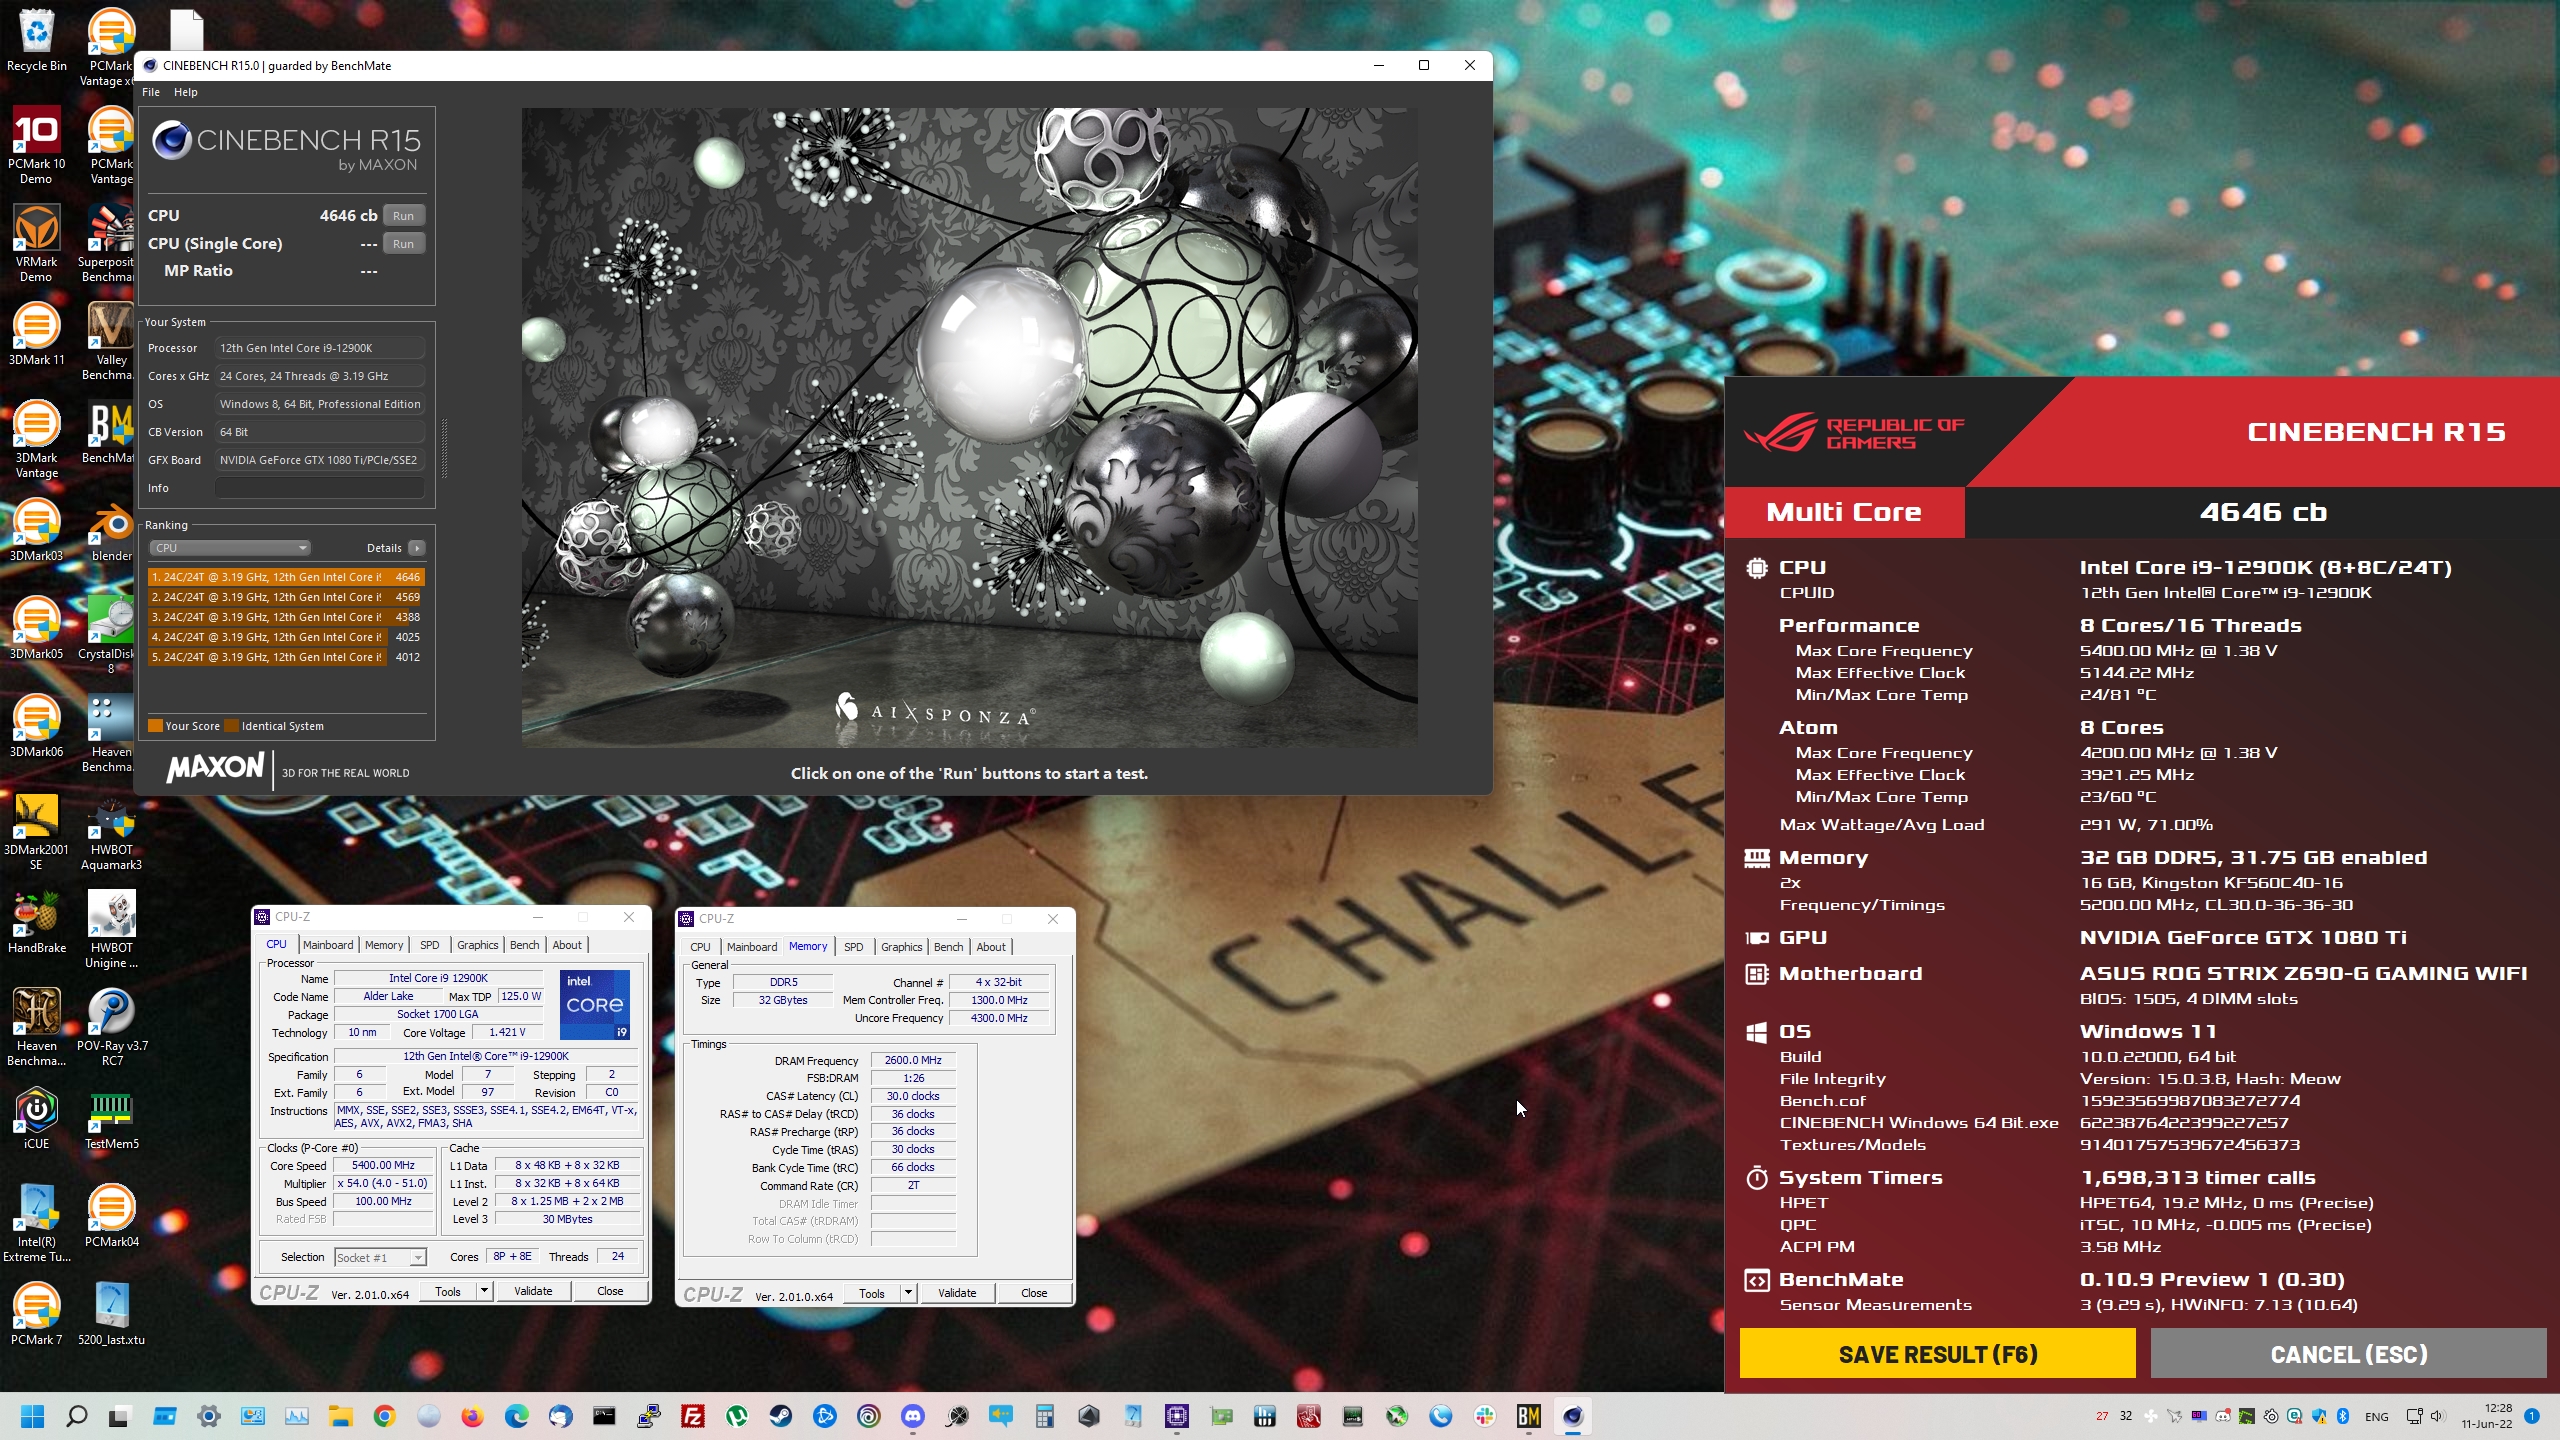Open PCMark 10 Demo desktop icon
The height and width of the screenshot is (1440, 2560).
pos(37,147)
